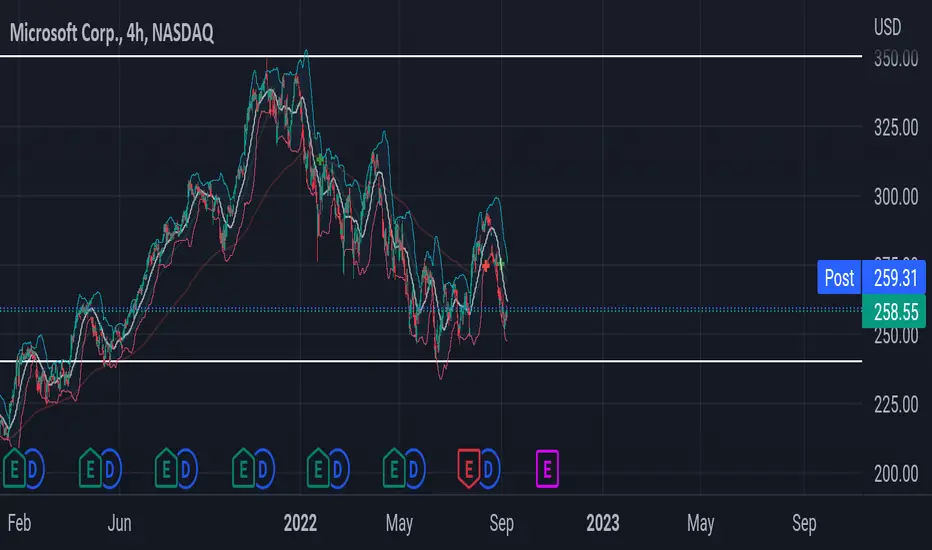
Task: Click the purple upcoming earnings E icon
Action: click(547, 469)
